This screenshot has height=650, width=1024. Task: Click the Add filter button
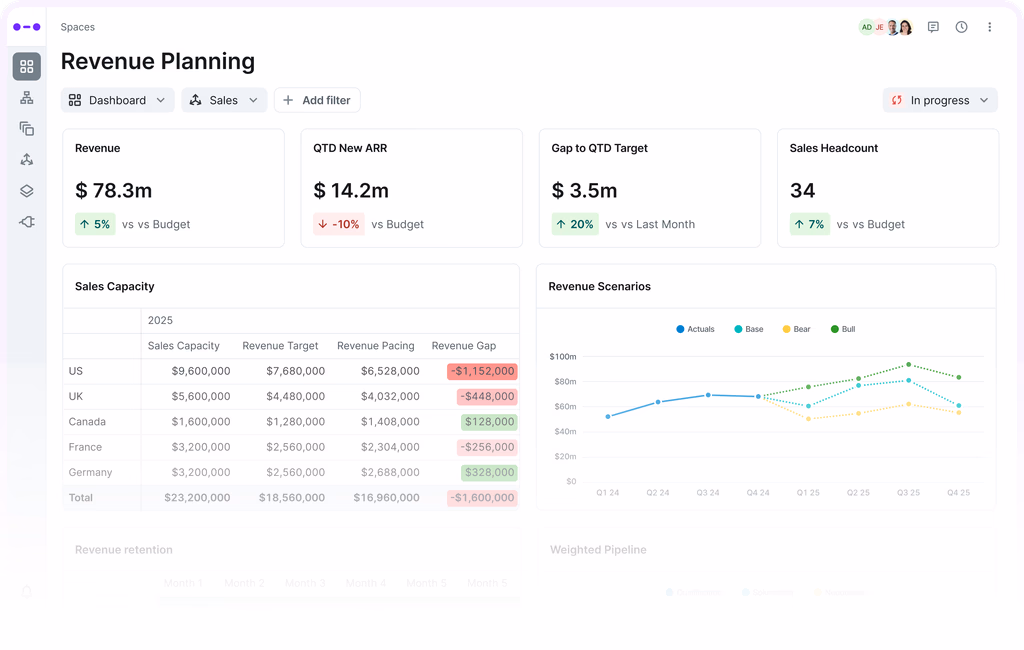317,100
